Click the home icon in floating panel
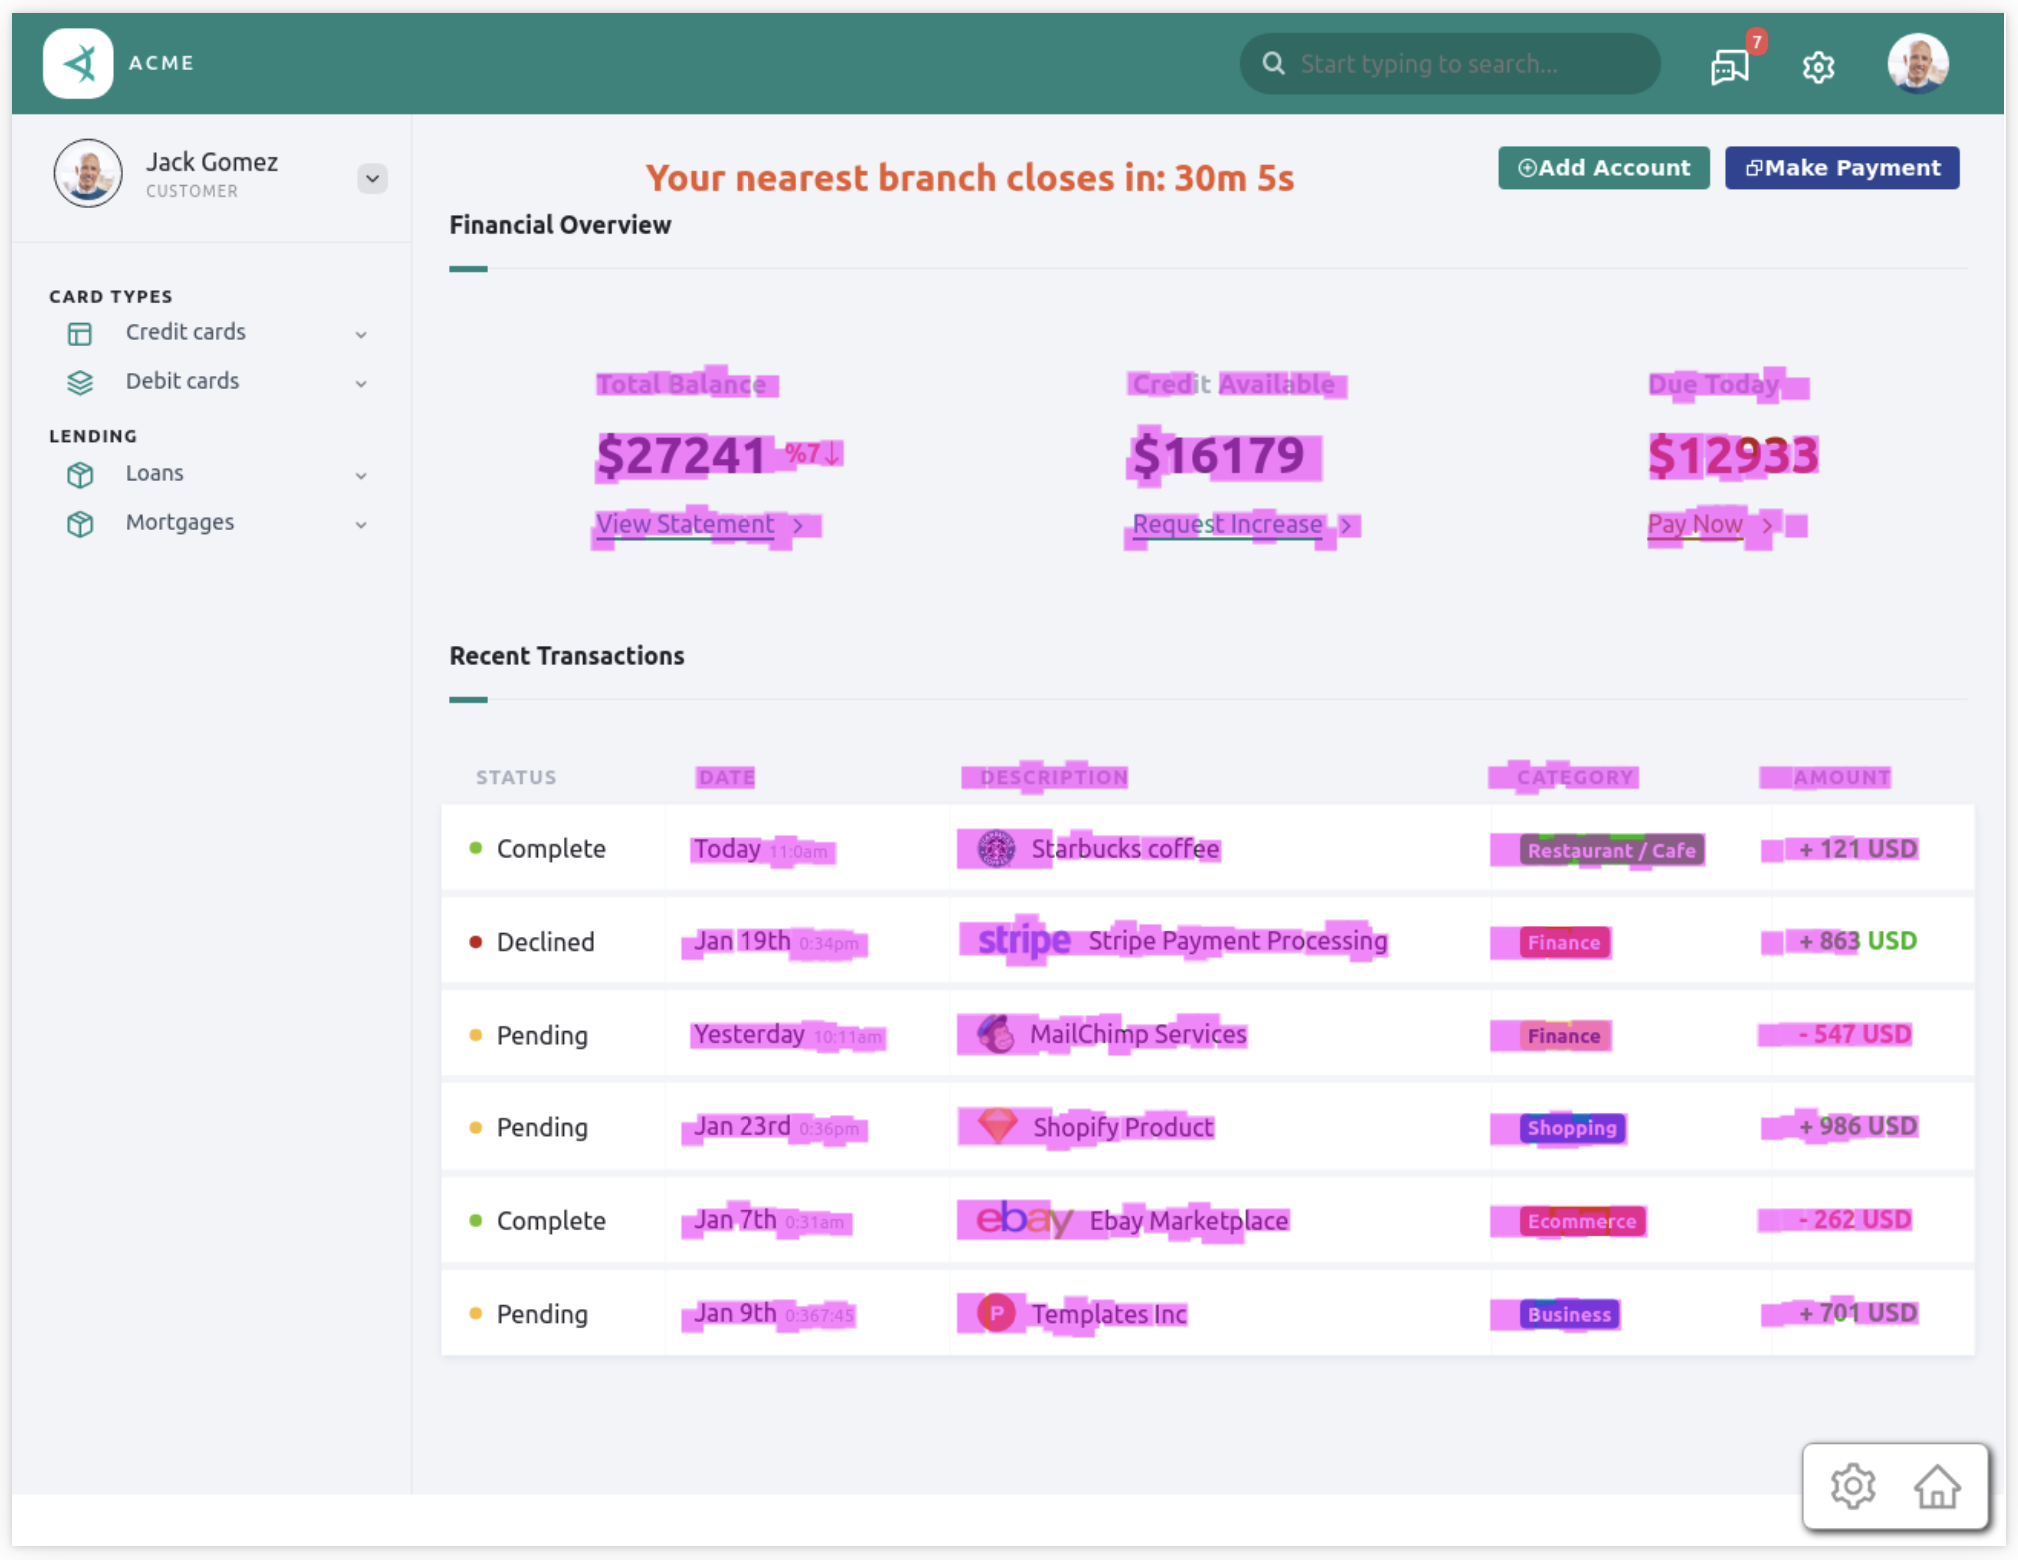 point(1936,1486)
